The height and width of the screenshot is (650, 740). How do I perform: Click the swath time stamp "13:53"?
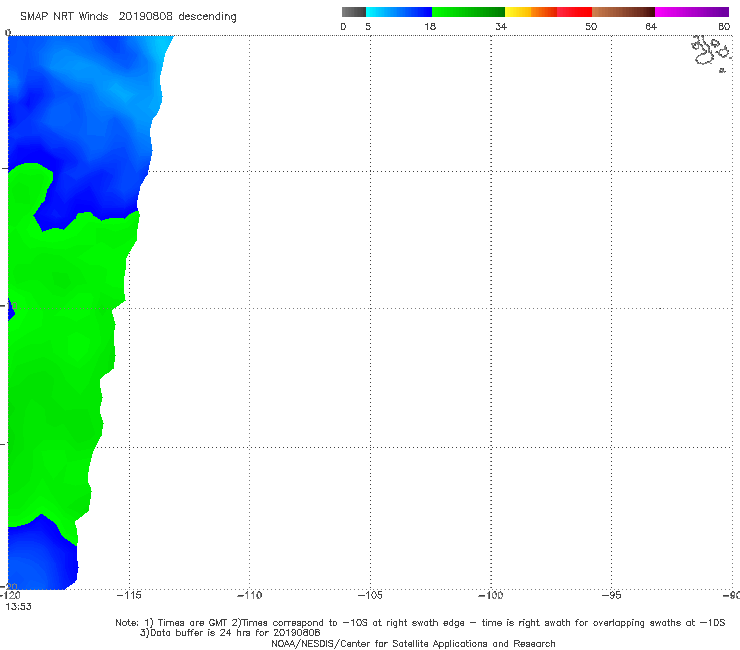click(x=18, y=607)
